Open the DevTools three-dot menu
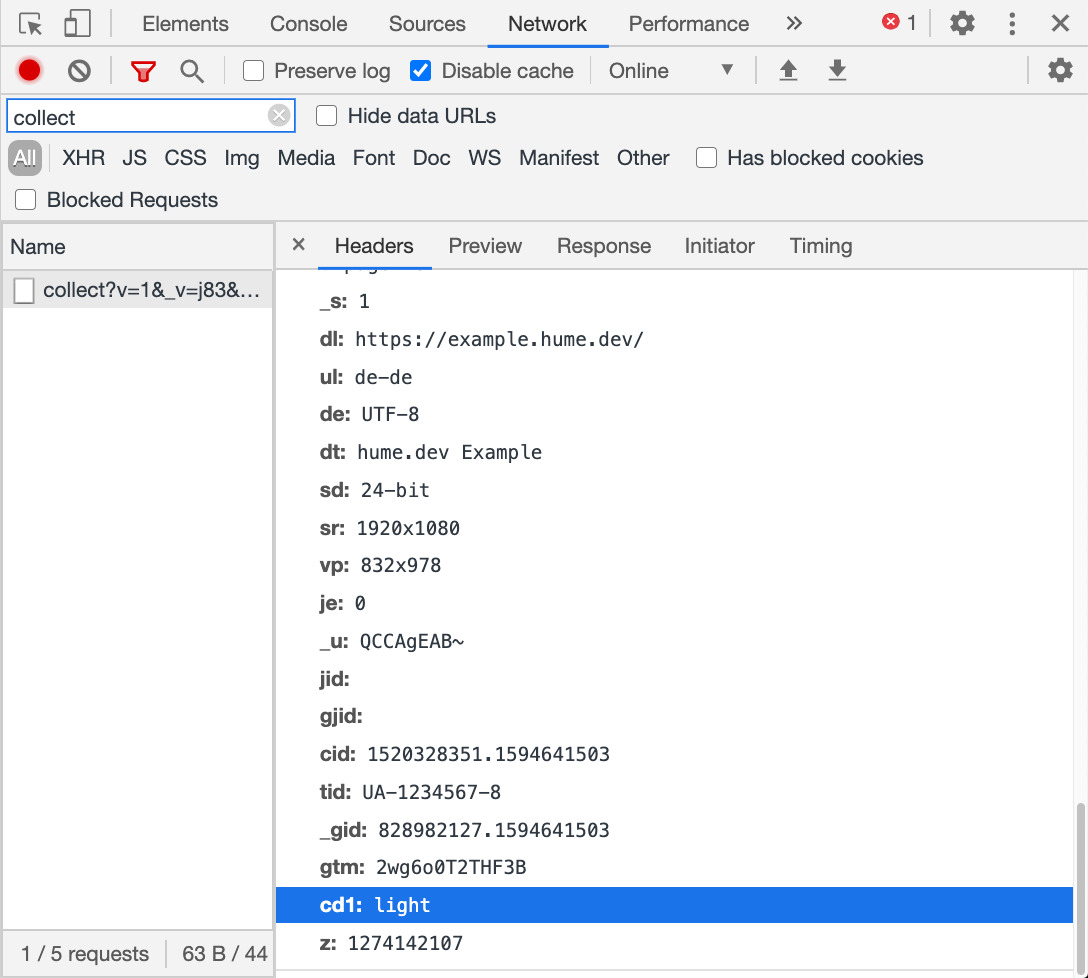 point(1012,24)
